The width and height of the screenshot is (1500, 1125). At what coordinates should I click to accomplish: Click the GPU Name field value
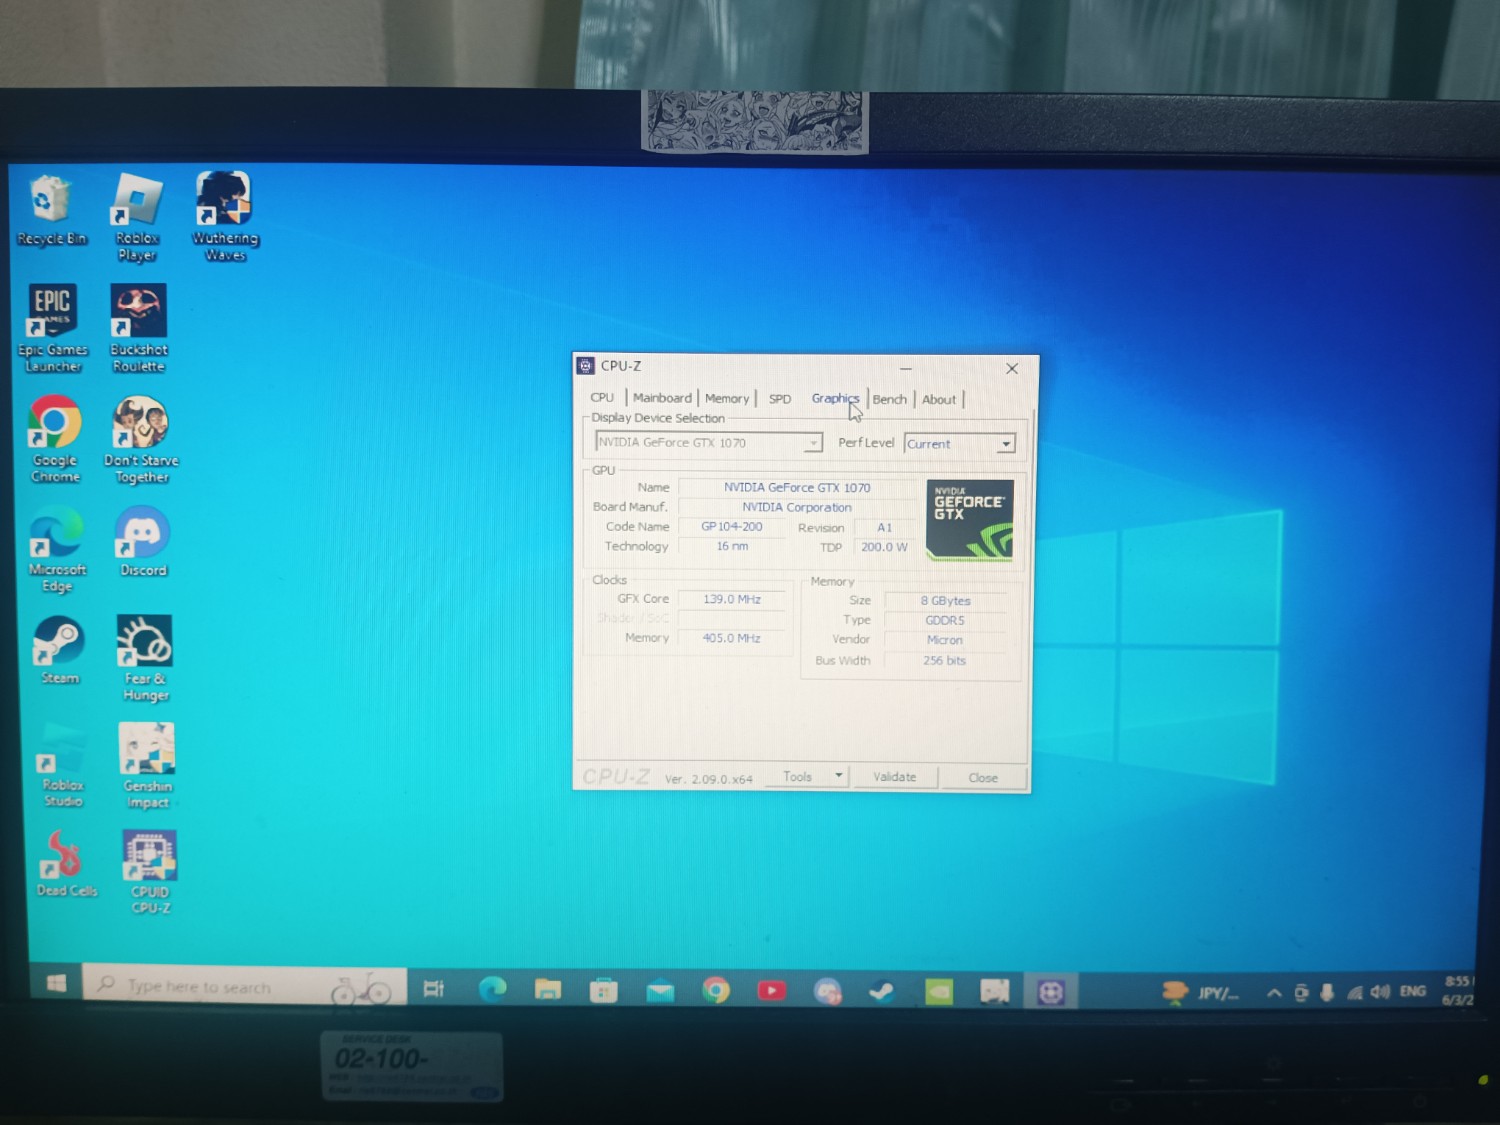(797, 487)
